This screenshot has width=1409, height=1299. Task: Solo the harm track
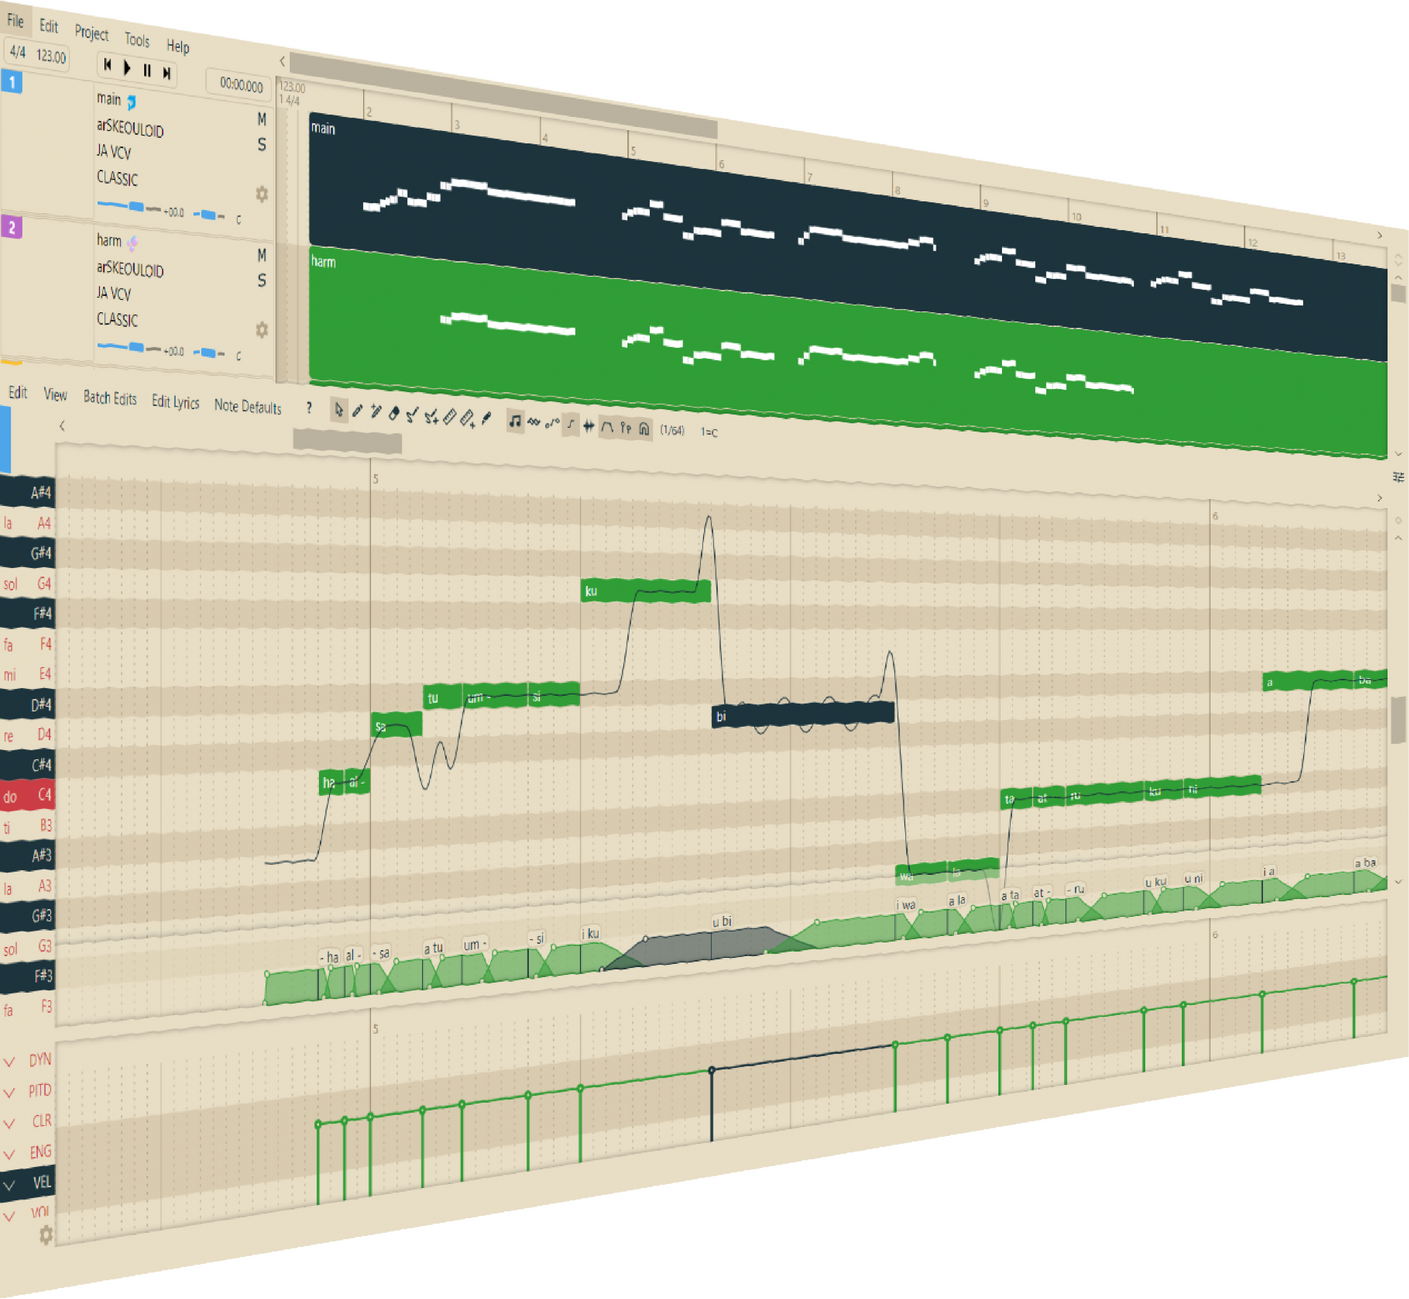pyautogui.click(x=262, y=281)
